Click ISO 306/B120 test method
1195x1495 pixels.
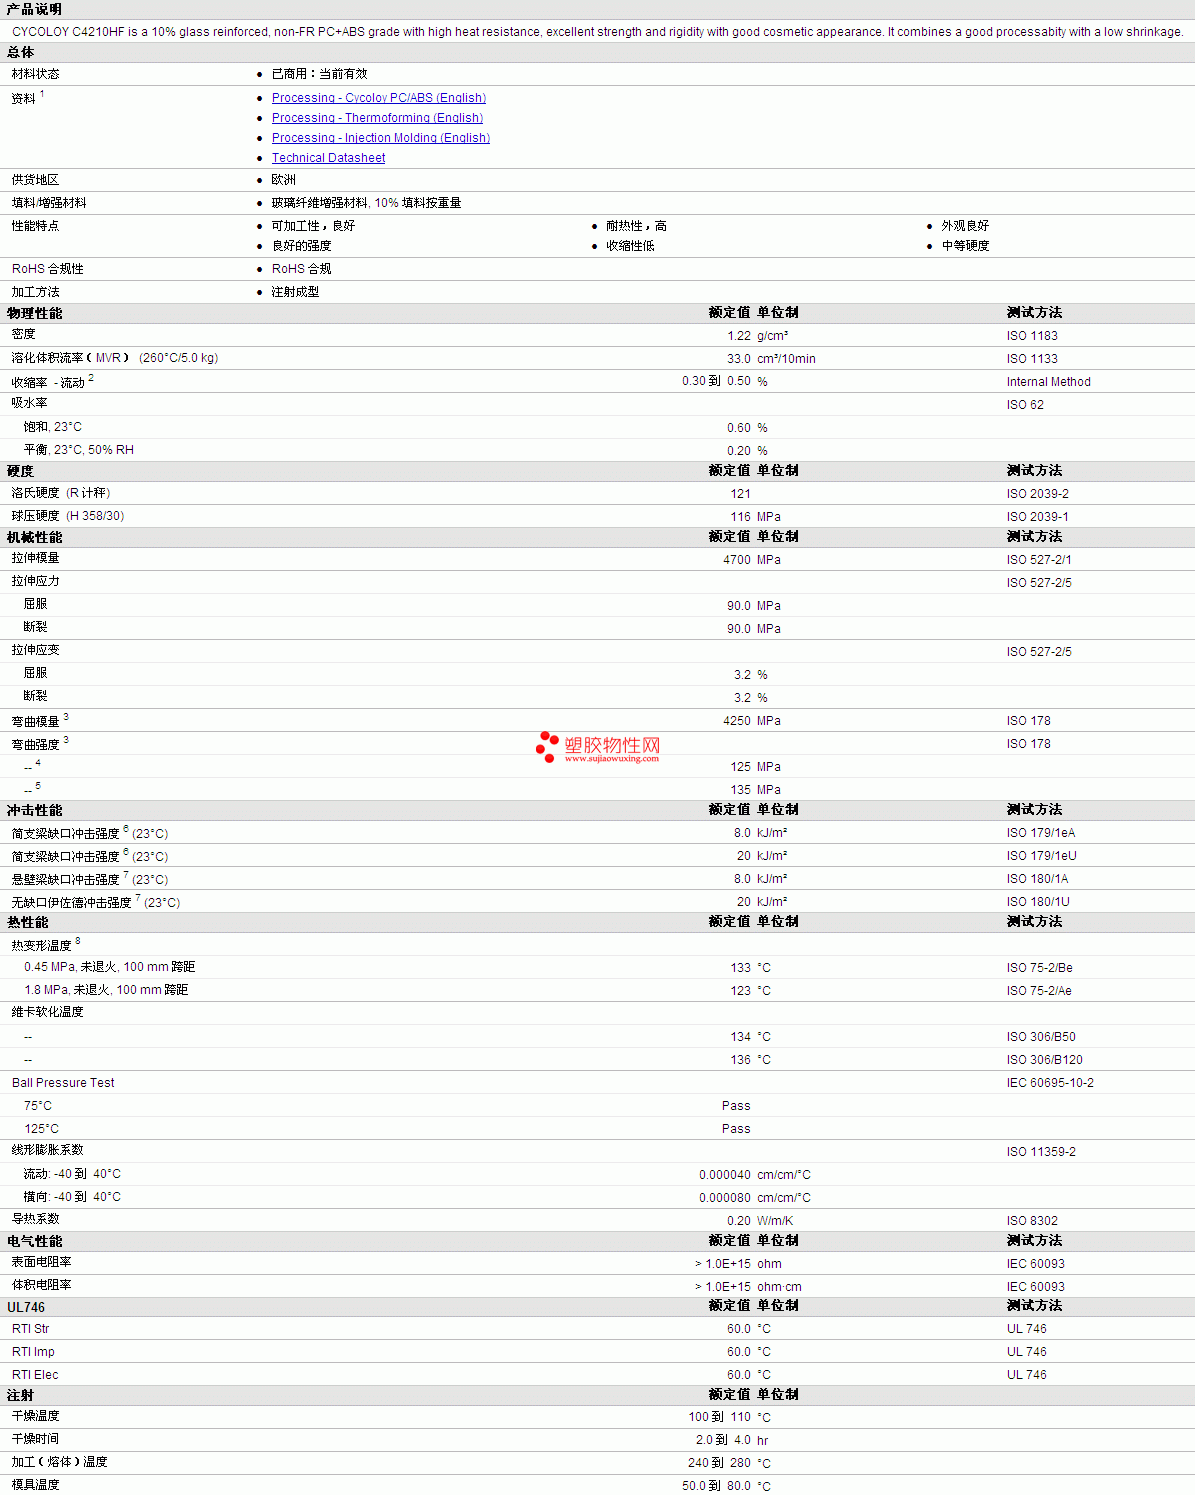(1045, 1060)
